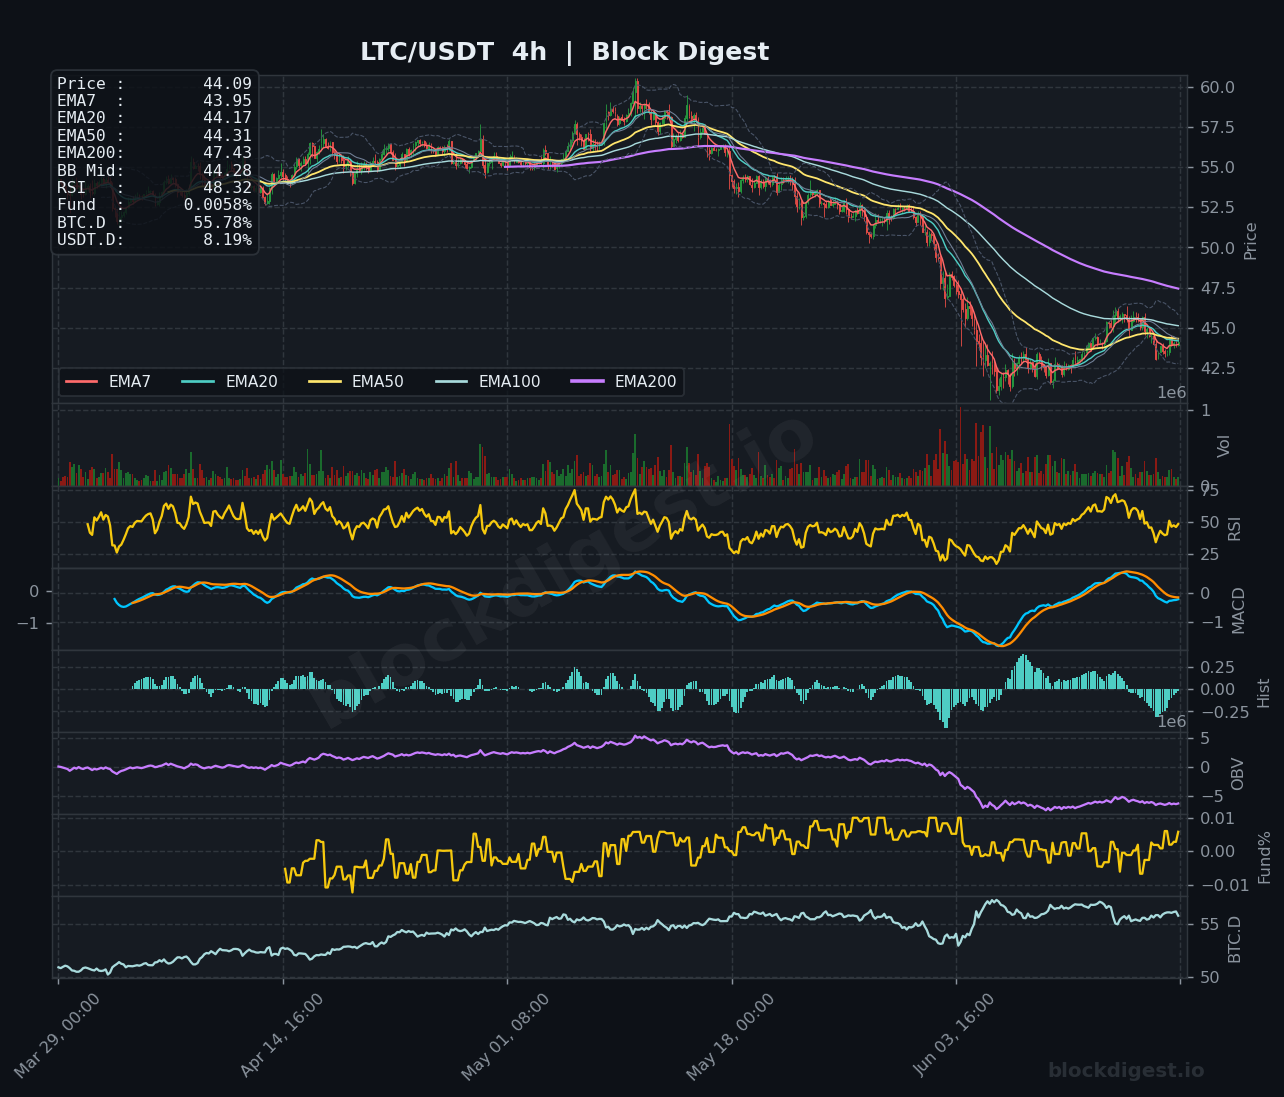Image resolution: width=1284 pixels, height=1097 pixels.
Task: Select the yellow EMA50 legend line
Action: 325,382
